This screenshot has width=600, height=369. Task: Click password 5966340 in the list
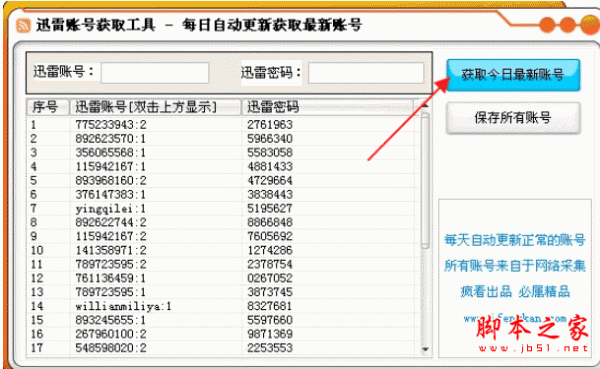pyautogui.click(x=270, y=139)
